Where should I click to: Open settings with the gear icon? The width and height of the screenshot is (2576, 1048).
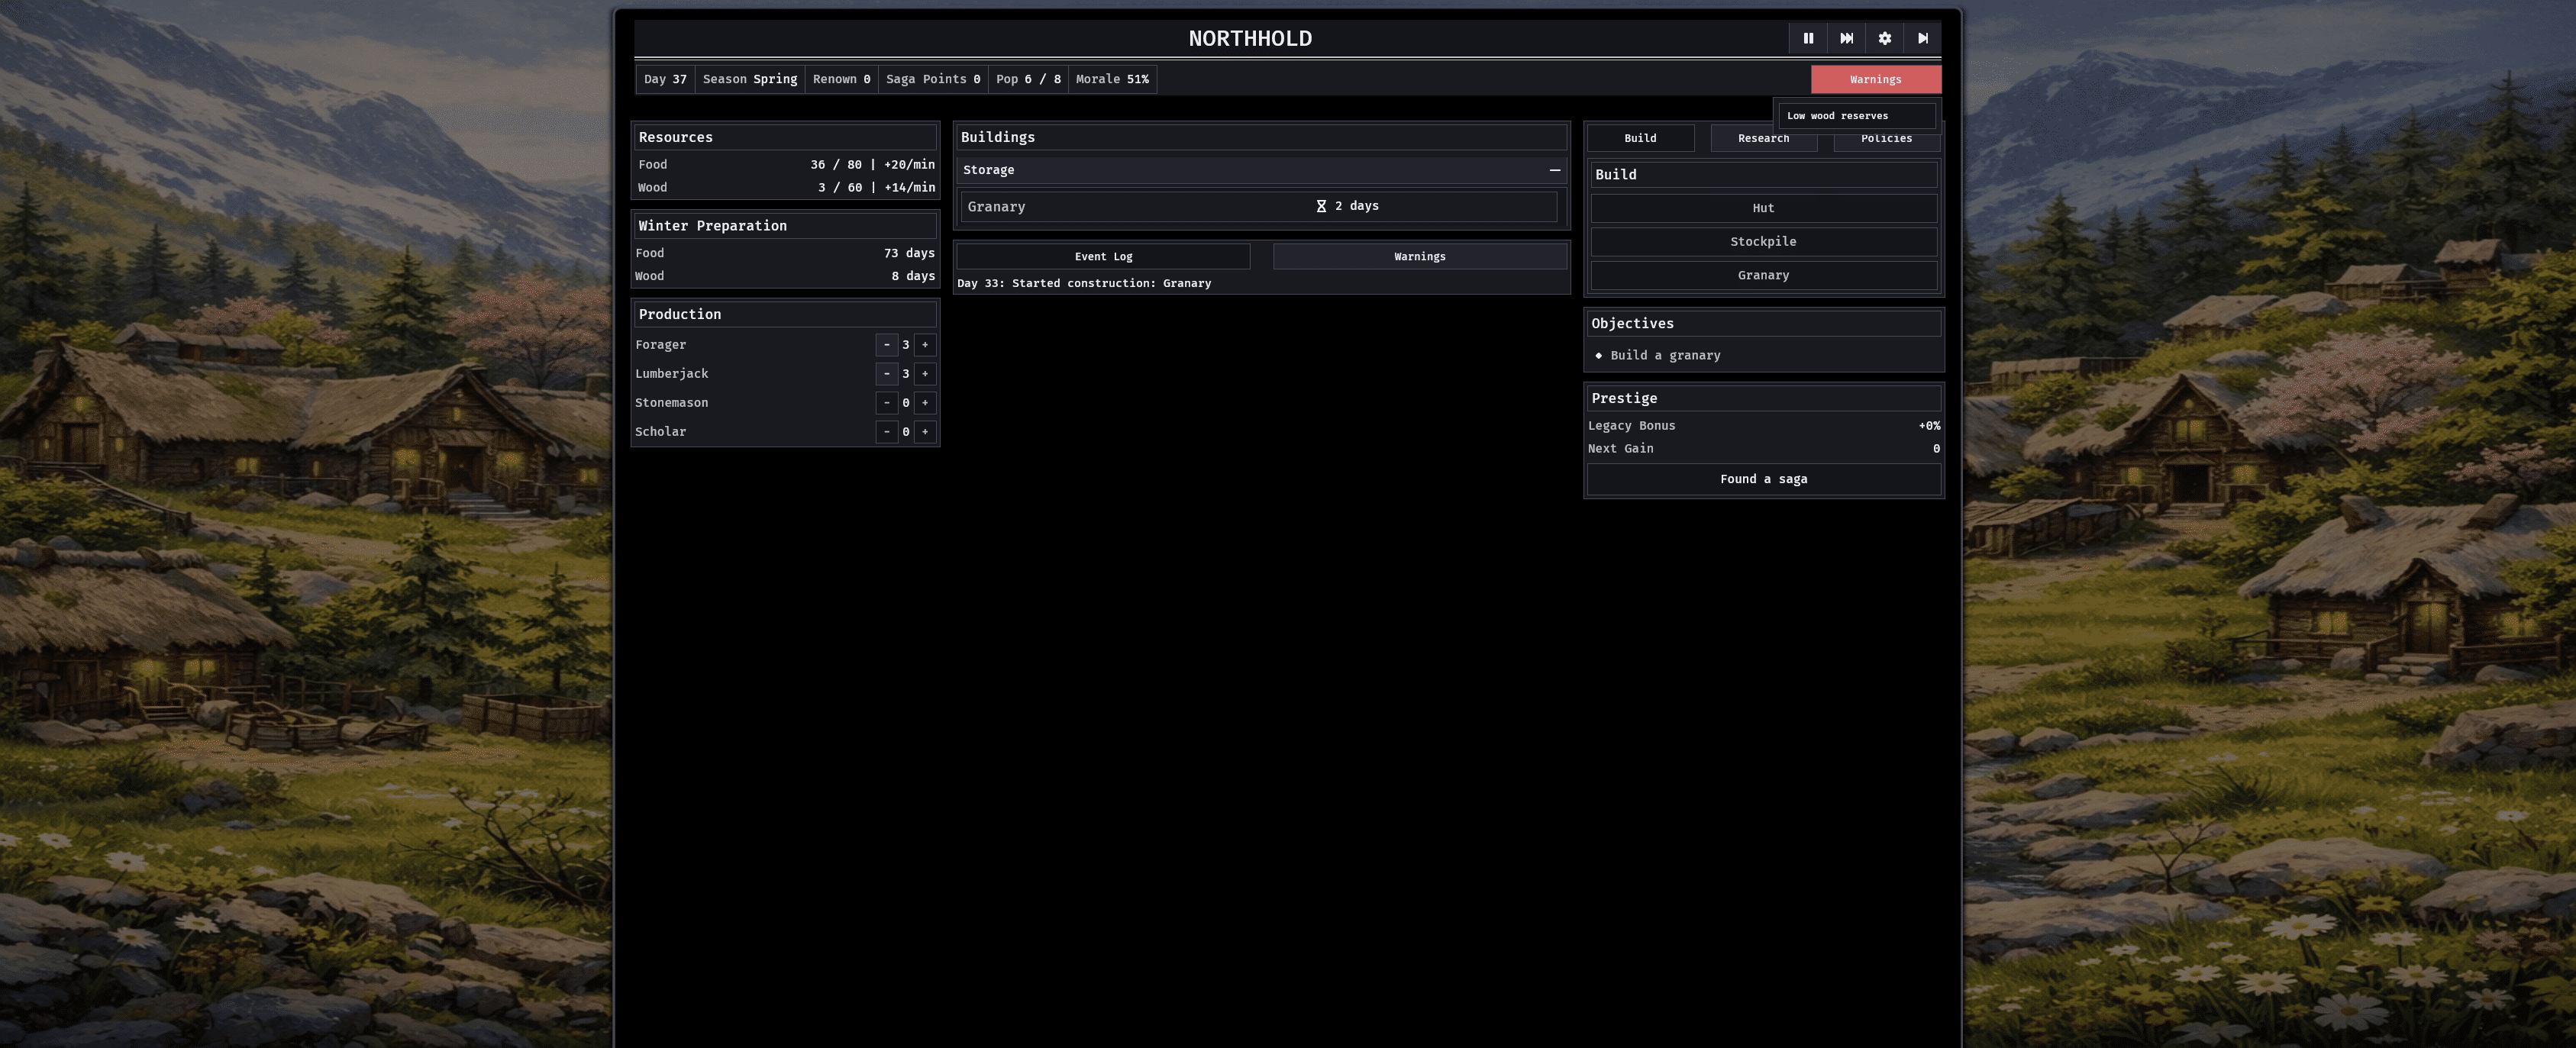coord(1884,38)
